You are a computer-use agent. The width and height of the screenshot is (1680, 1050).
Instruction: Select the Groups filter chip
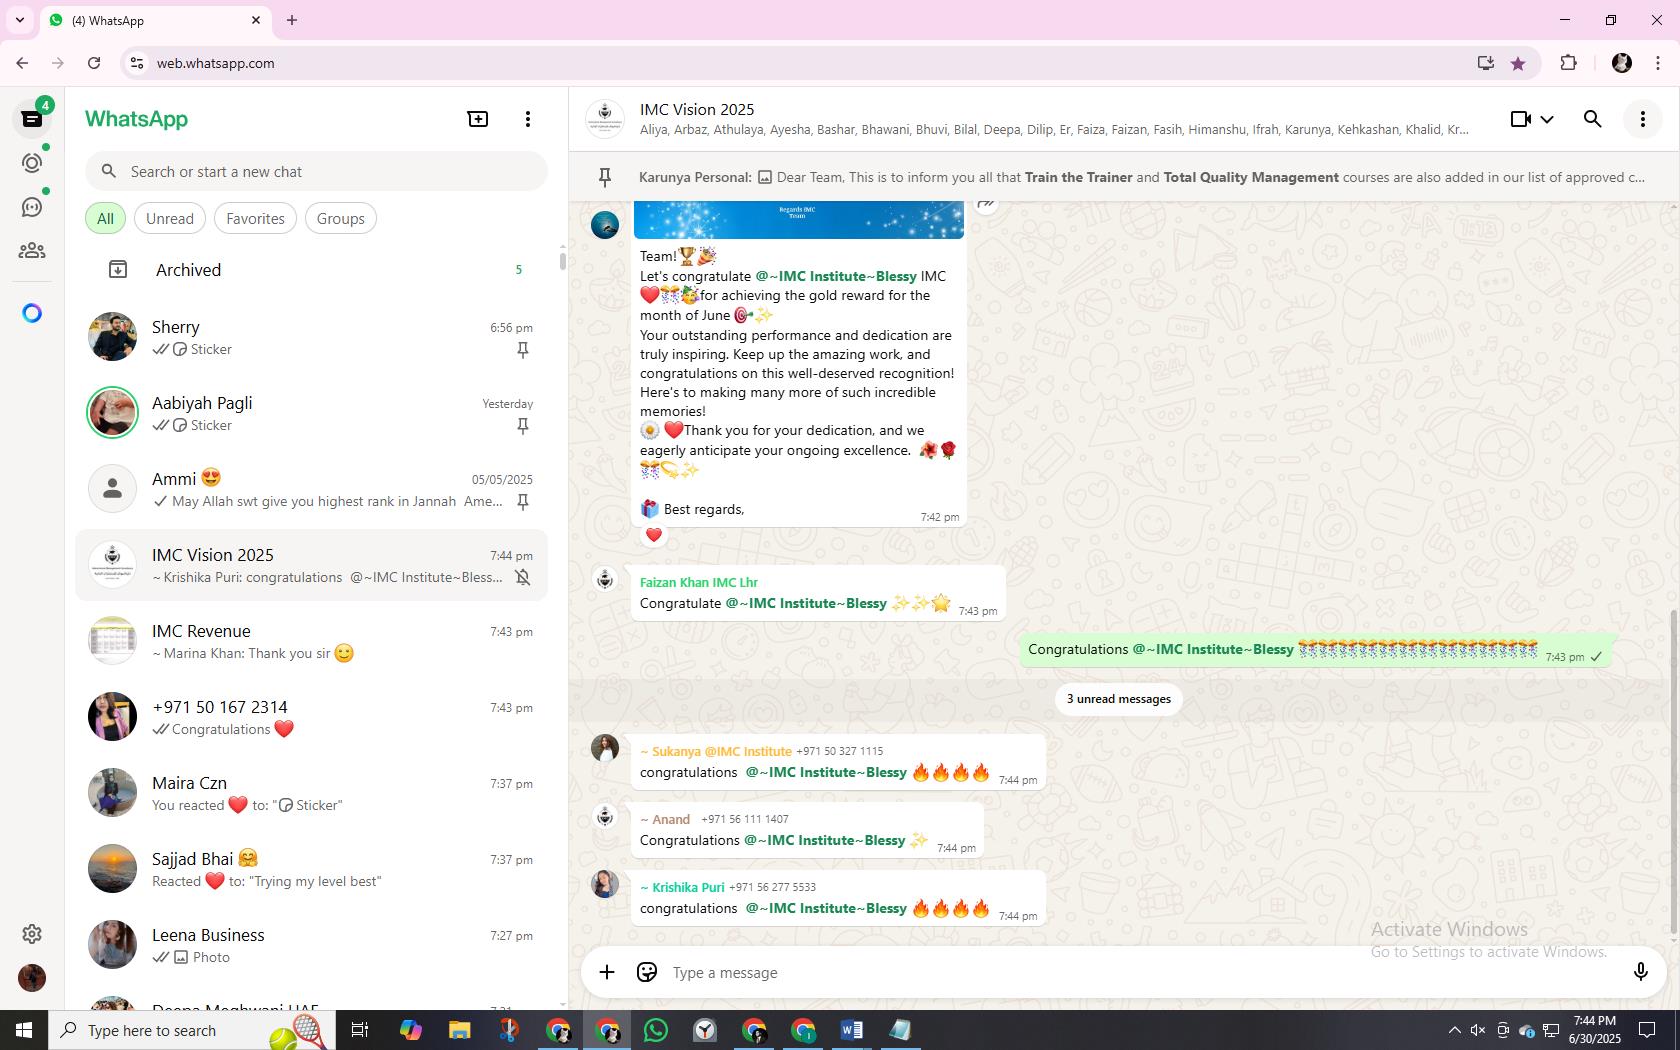pyautogui.click(x=341, y=219)
